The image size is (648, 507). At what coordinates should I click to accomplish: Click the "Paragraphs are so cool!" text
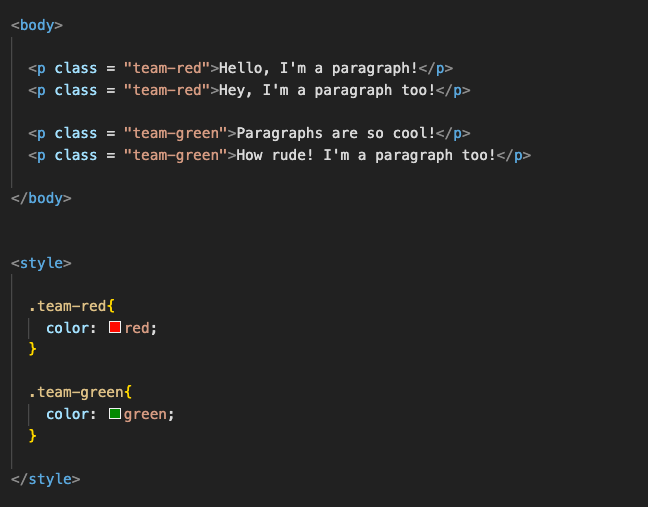point(336,133)
